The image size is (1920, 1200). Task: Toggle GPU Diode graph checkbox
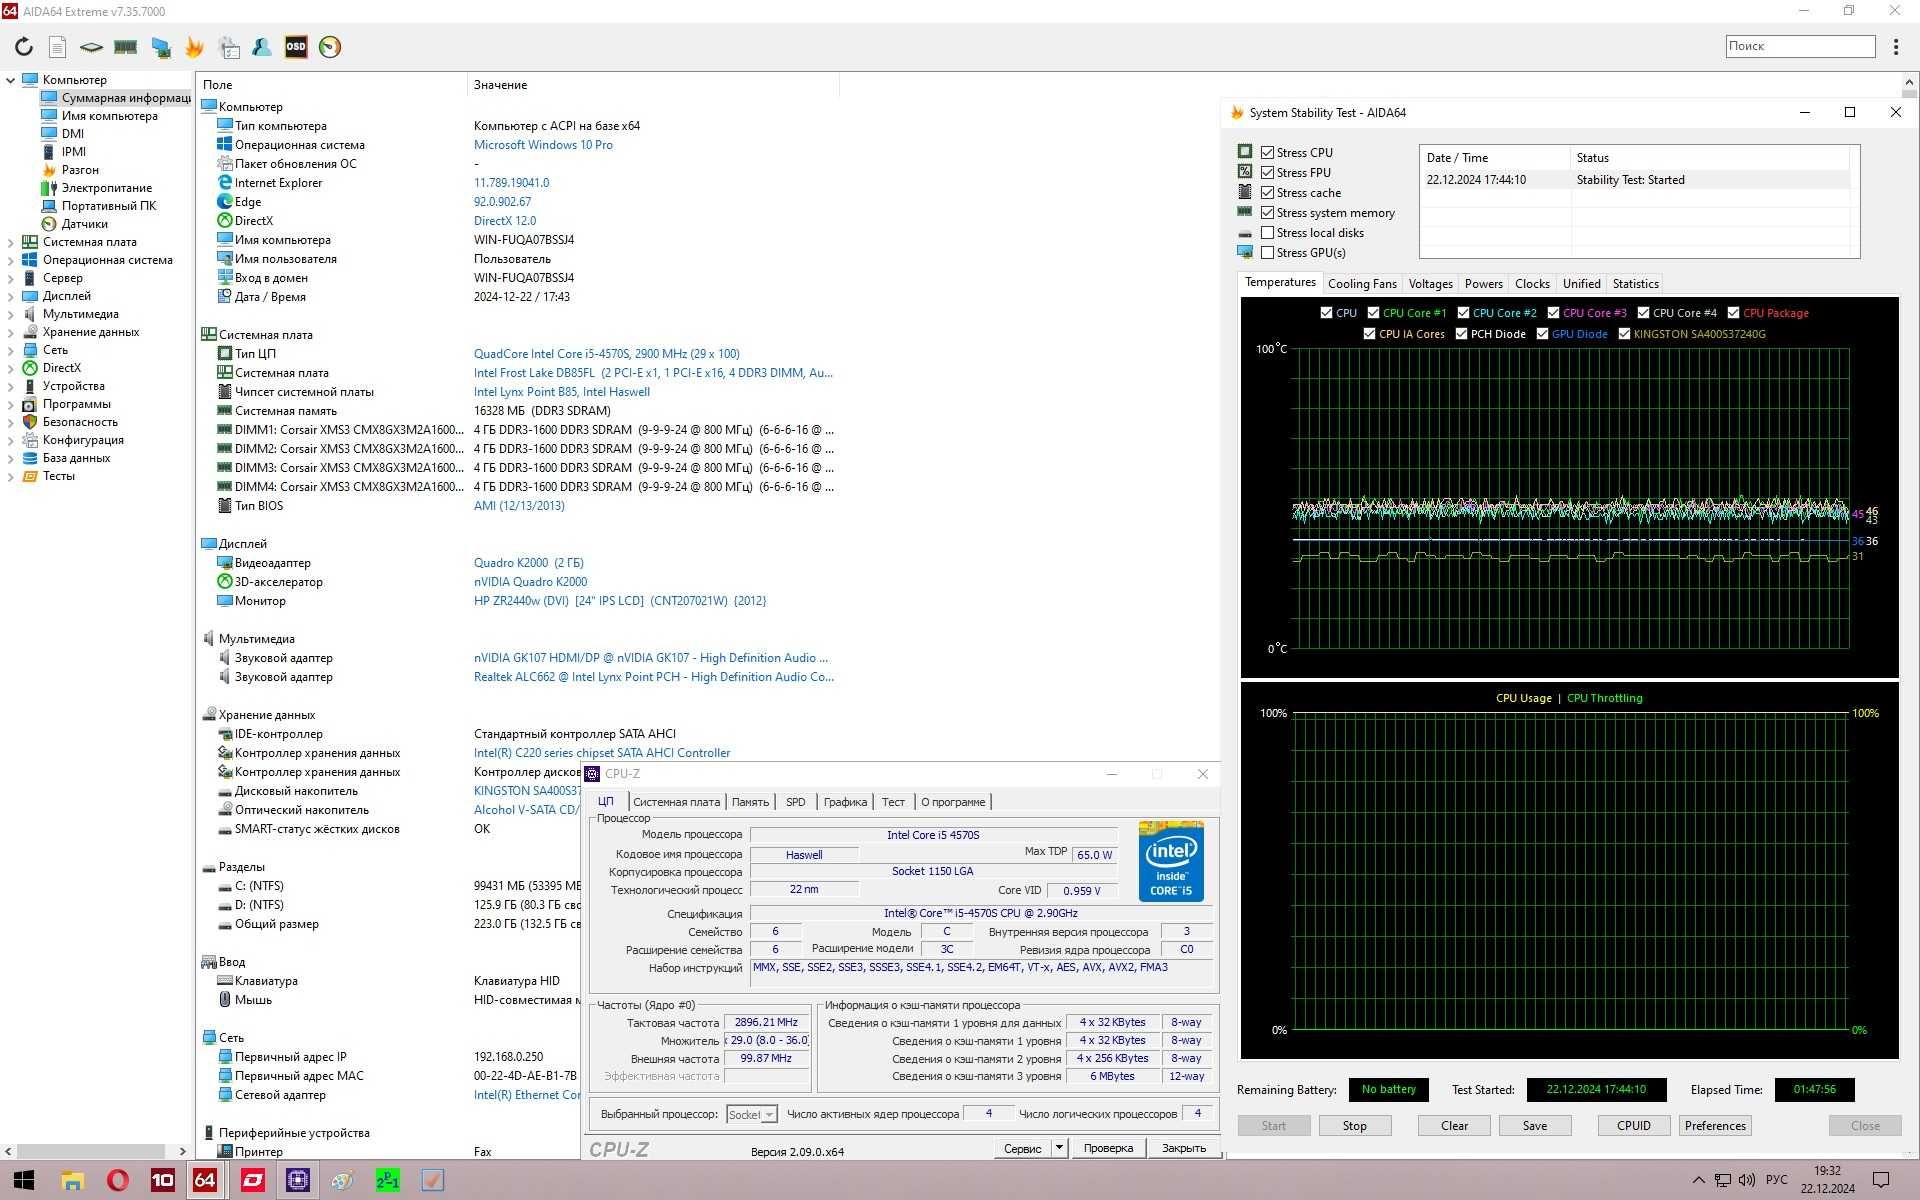(x=1542, y=334)
